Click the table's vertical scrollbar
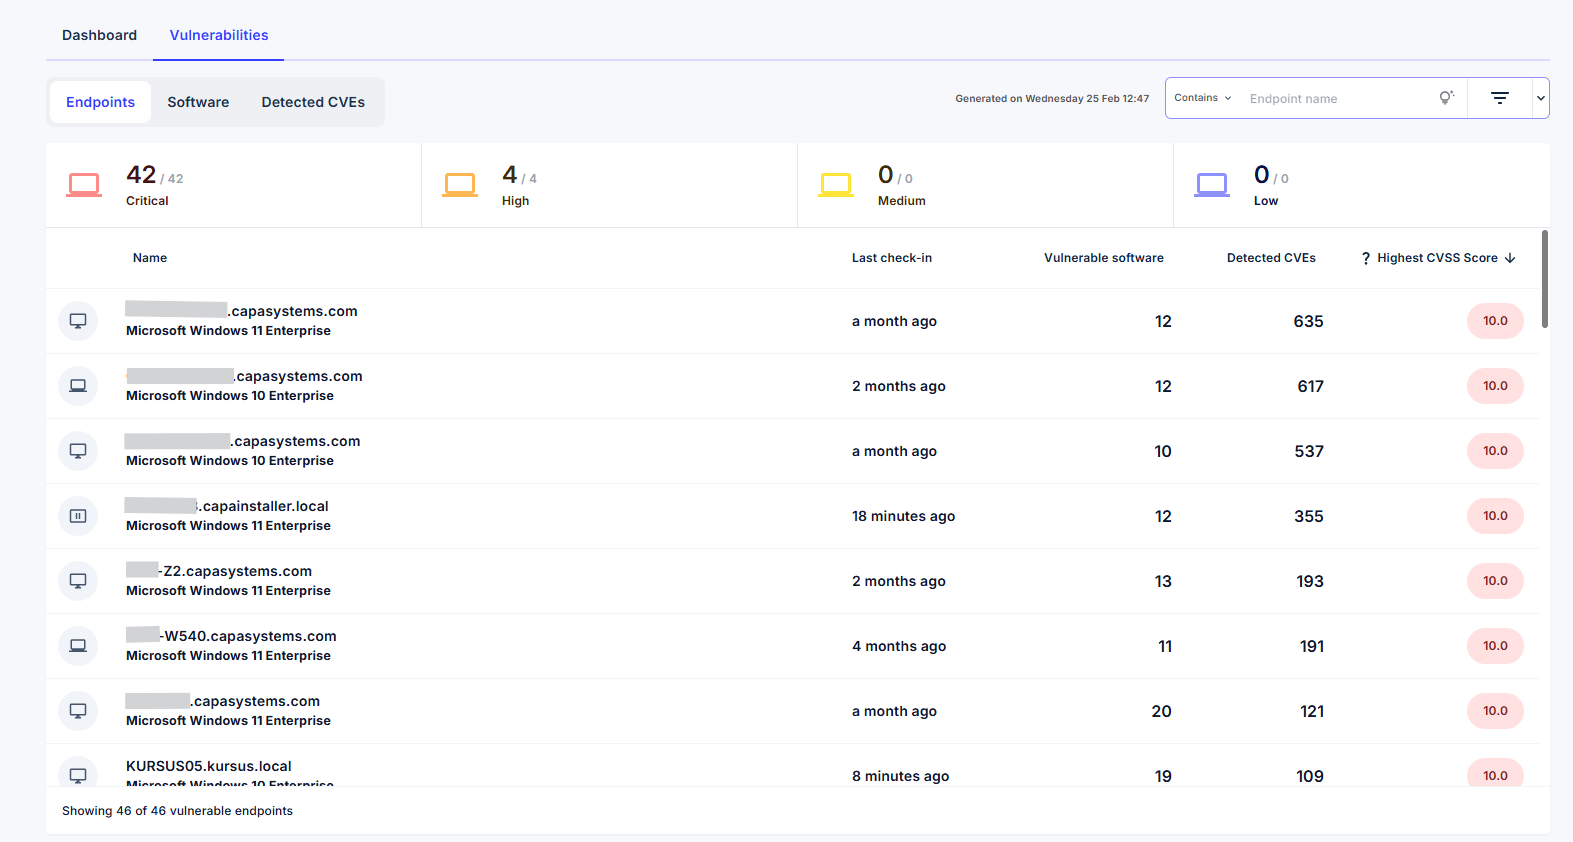Image resolution: width=1573 pixels, height=842 pixels. coord(1545,279)
